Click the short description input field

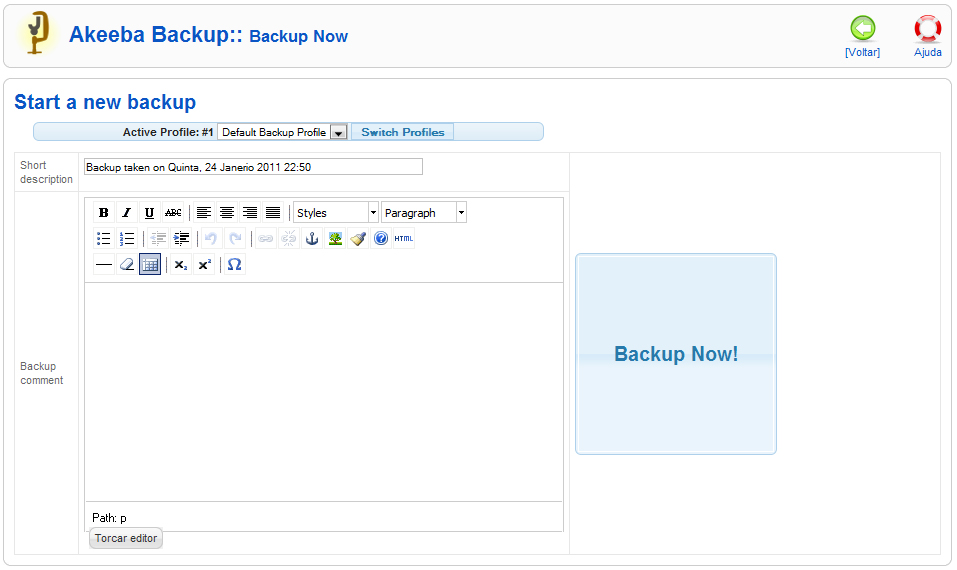(x=253, y=167)
